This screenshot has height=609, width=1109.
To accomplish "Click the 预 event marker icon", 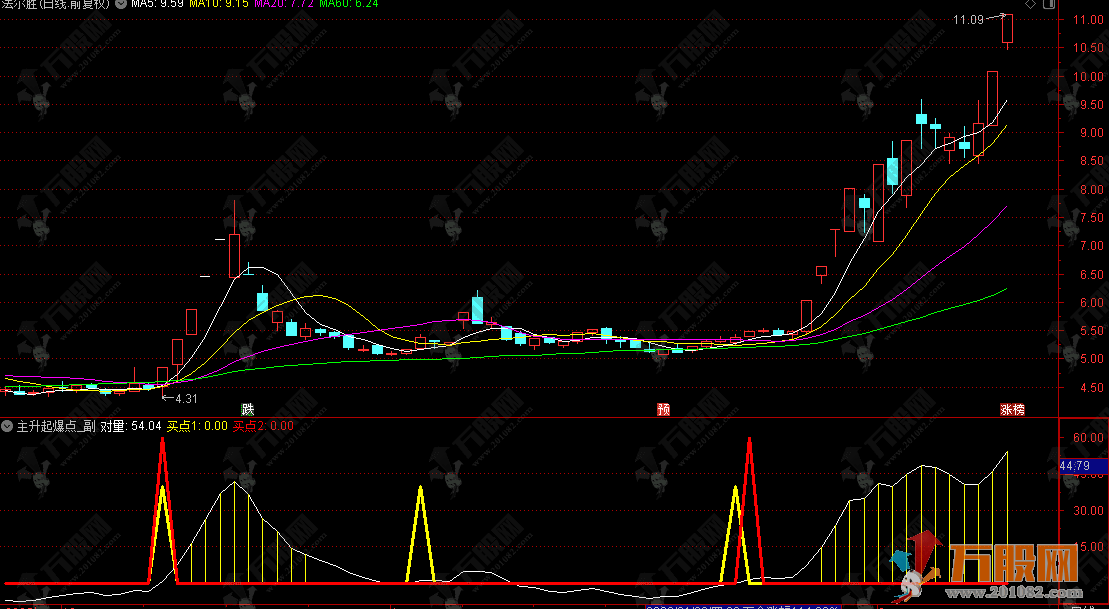I will point(663,409).
